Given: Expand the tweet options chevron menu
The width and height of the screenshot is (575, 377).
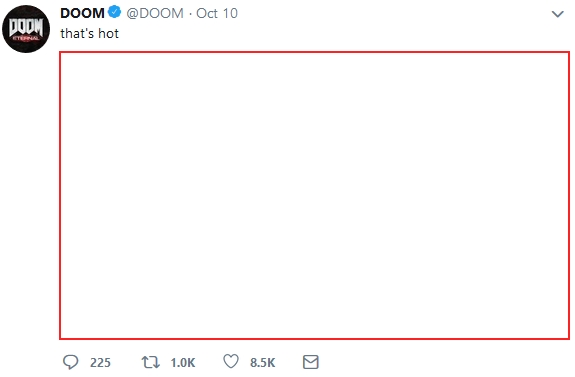Looking at the screenshot, I should coord(557,14).
